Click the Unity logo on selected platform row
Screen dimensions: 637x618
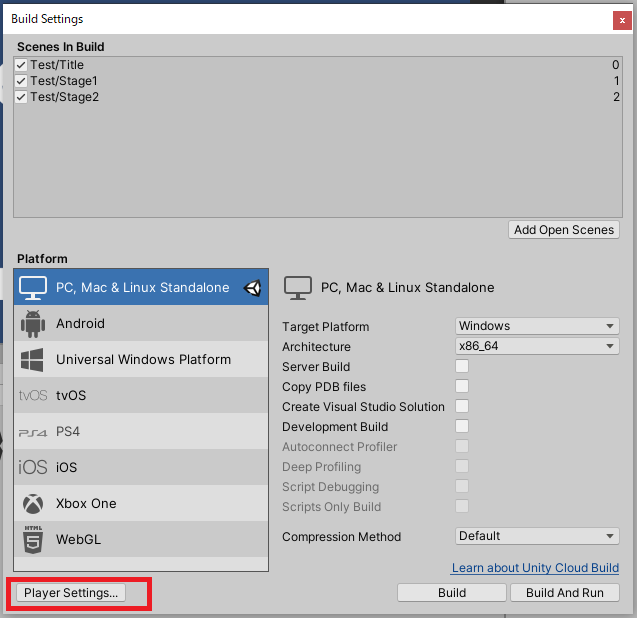252,288
